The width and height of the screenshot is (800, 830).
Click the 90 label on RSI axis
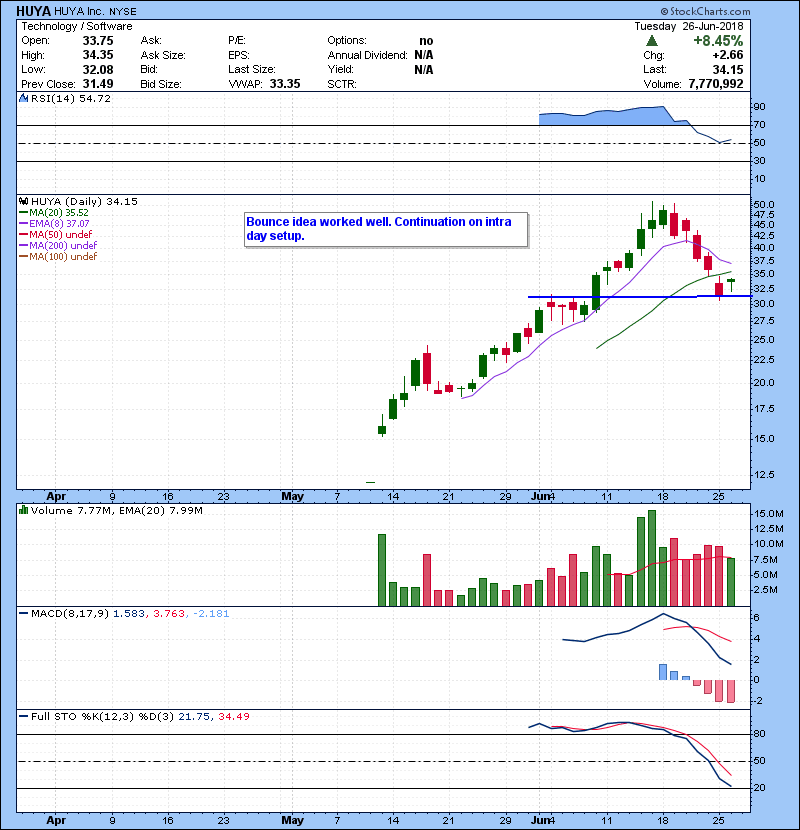tap(759, 107)
